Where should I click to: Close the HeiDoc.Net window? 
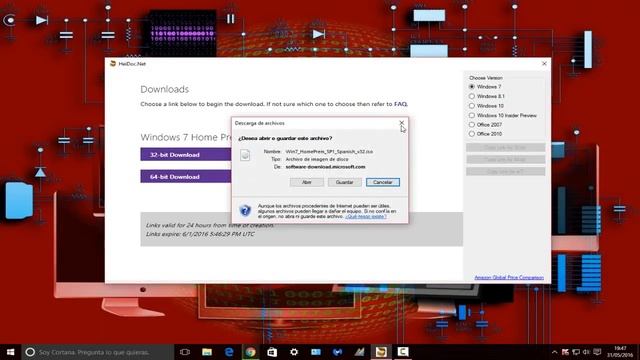coord(544,64)
